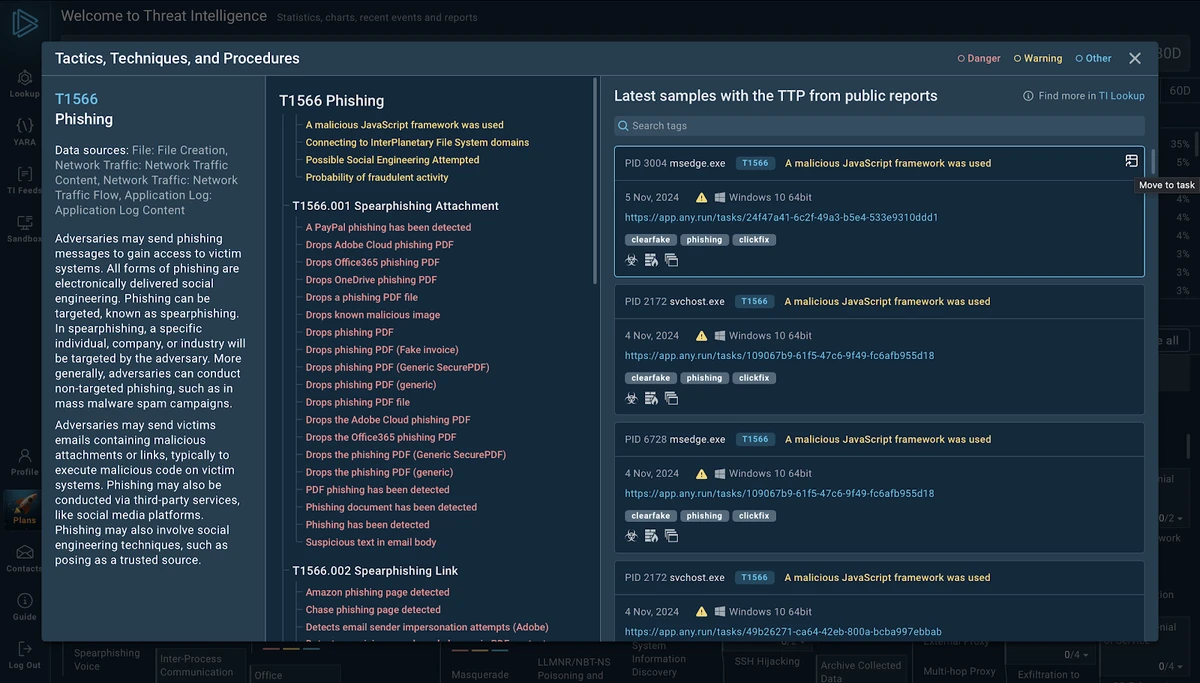Open Contacts in the left sidebar
This screenshot has width=1200, height=683.
coord(25,558)
